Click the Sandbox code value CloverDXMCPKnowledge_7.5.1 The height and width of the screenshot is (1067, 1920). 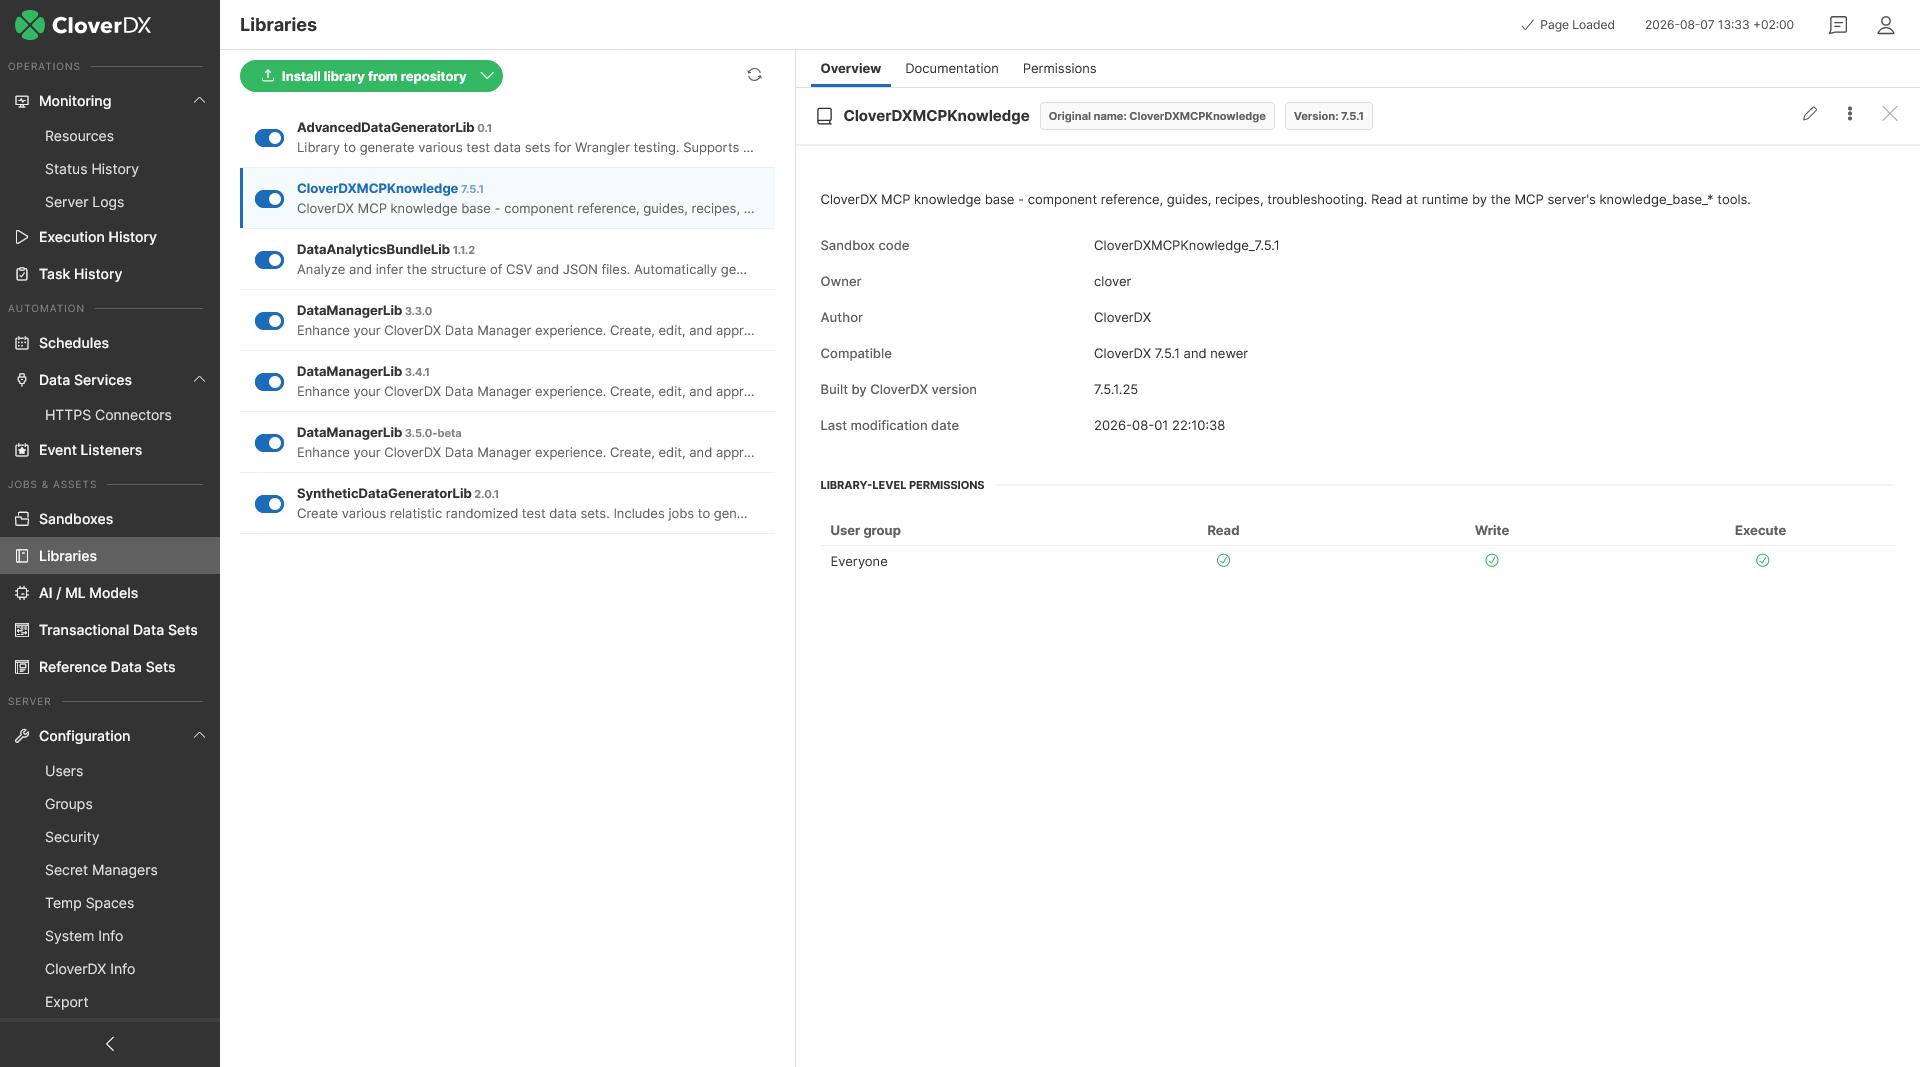(x=1186, y=246)
